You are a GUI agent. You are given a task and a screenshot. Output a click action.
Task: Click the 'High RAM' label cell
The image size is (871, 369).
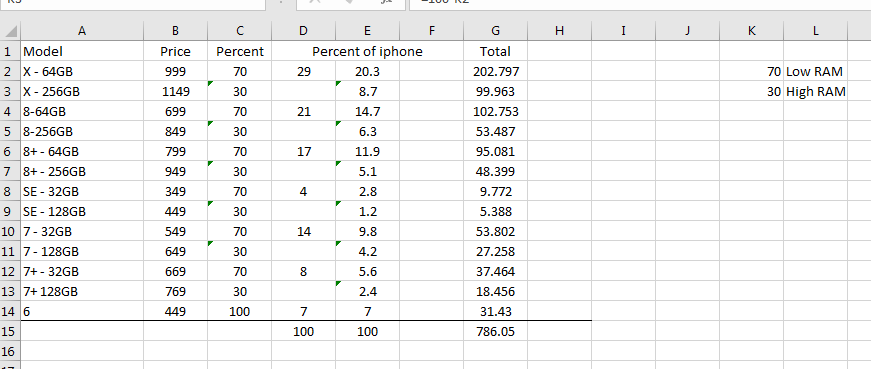tap(815, 92)
